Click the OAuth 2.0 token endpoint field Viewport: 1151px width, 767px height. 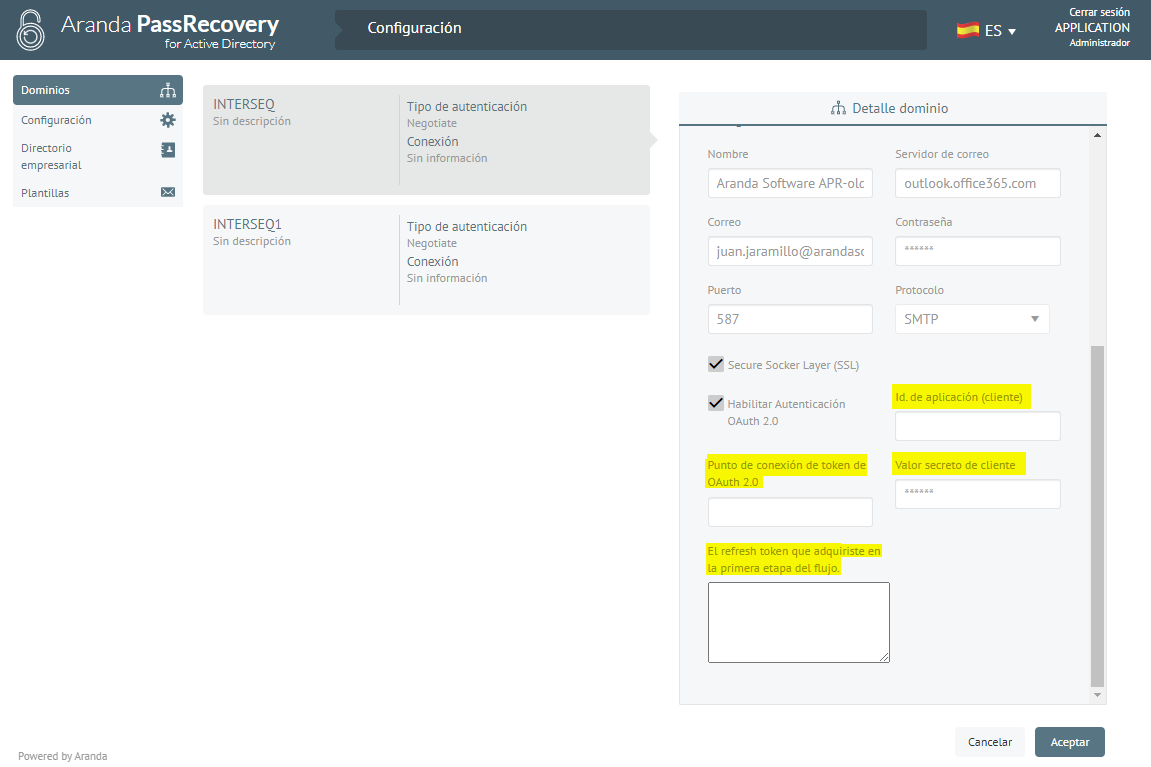coord(790,512)
